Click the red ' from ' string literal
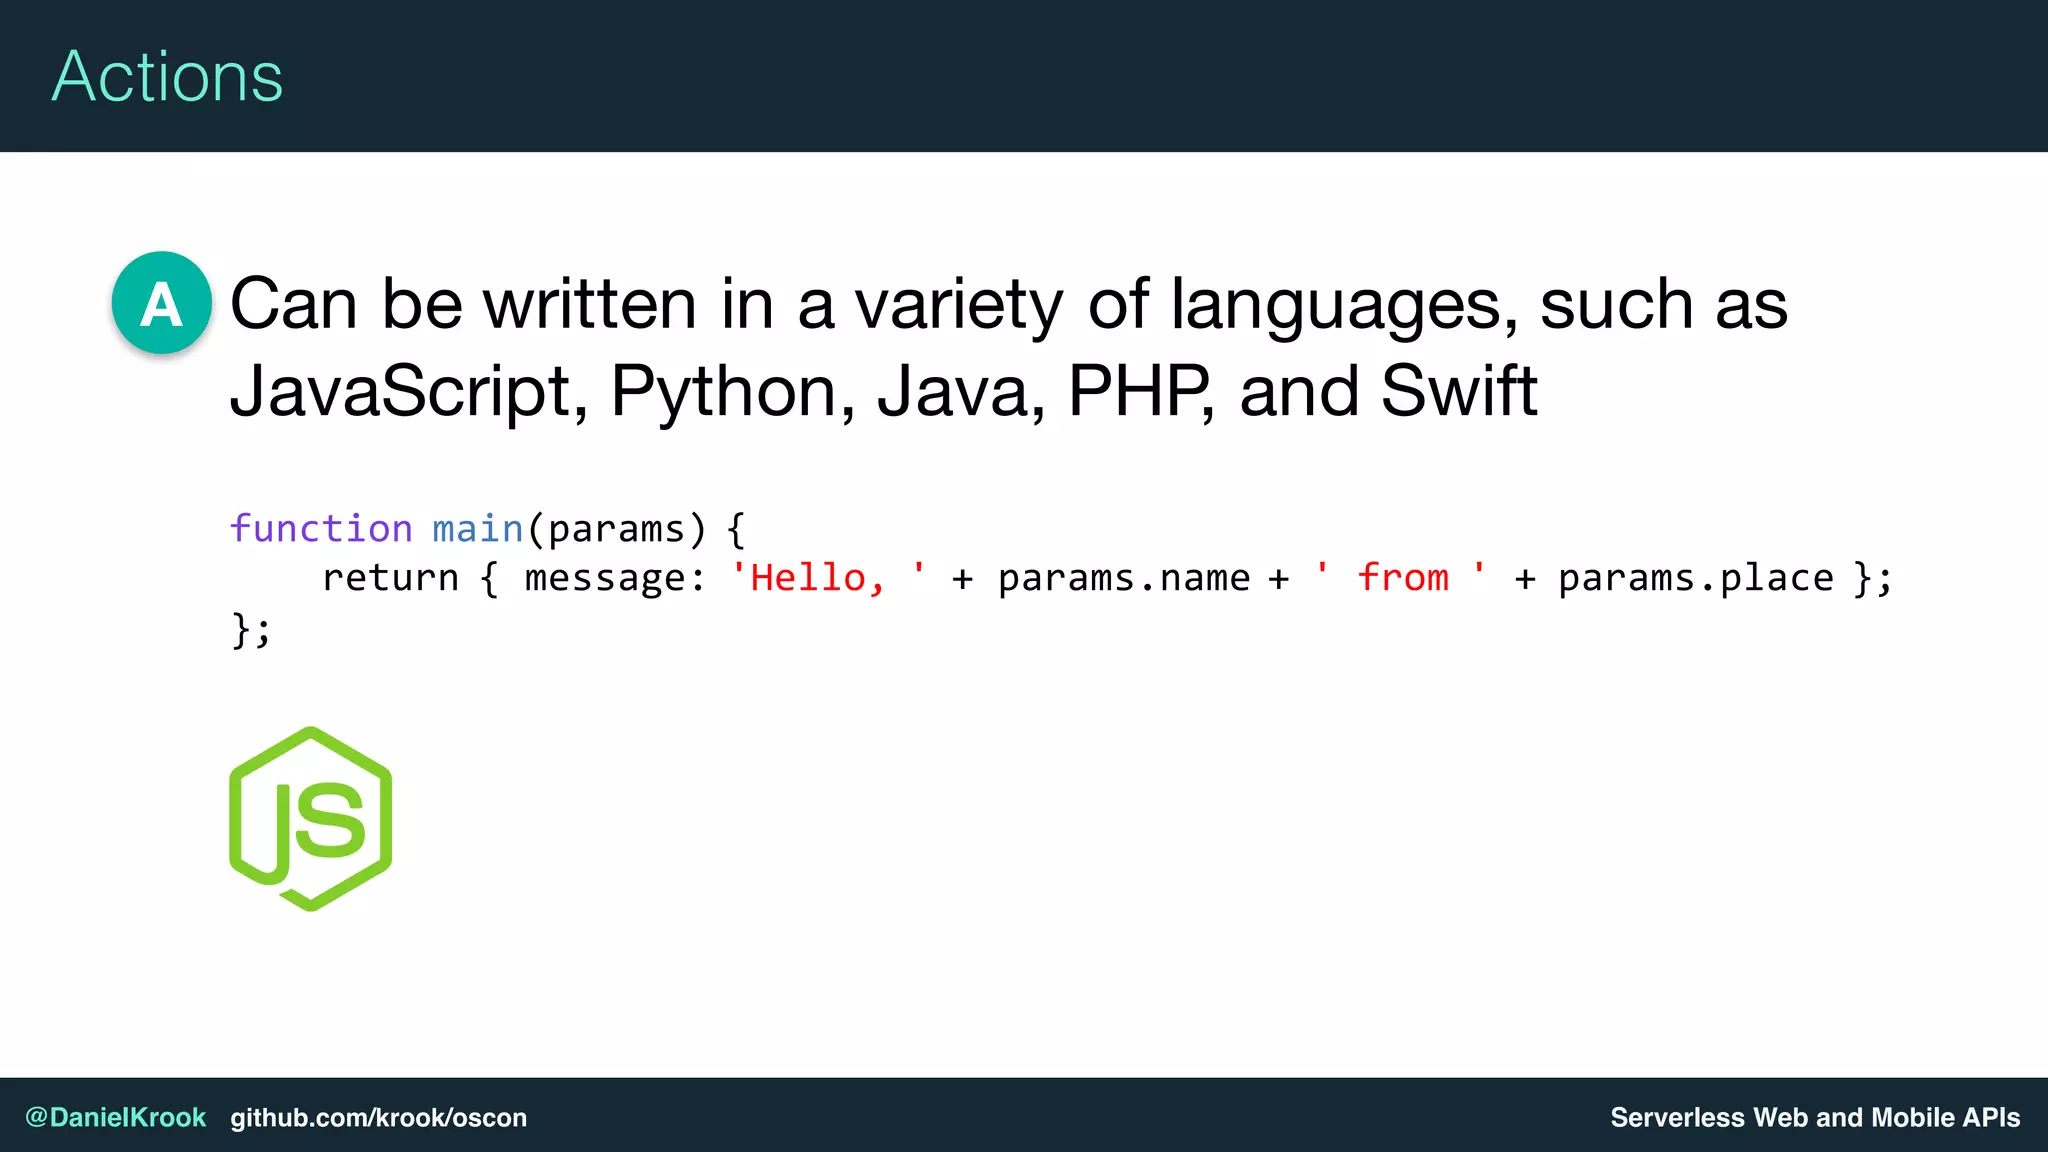Image resolution: width=2048 pixels, height=1152 pixels. pyautogui.click(x=1401, y=578)
